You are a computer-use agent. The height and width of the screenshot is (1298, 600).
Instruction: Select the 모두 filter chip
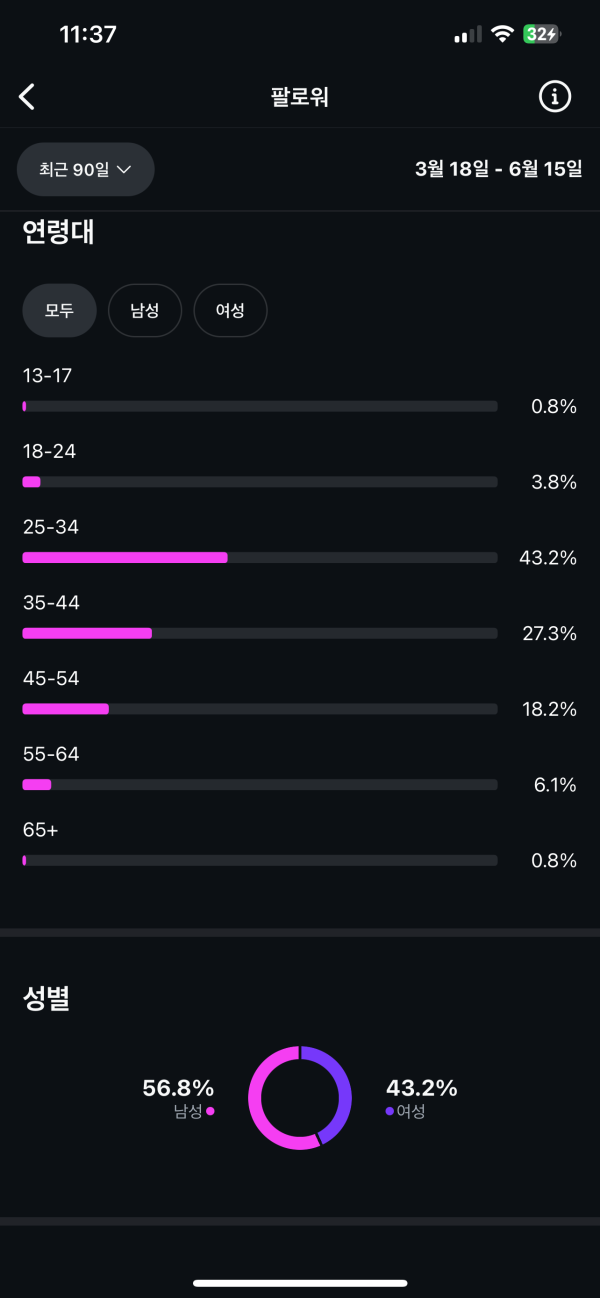pyautogui.click(x=59, y=311)
